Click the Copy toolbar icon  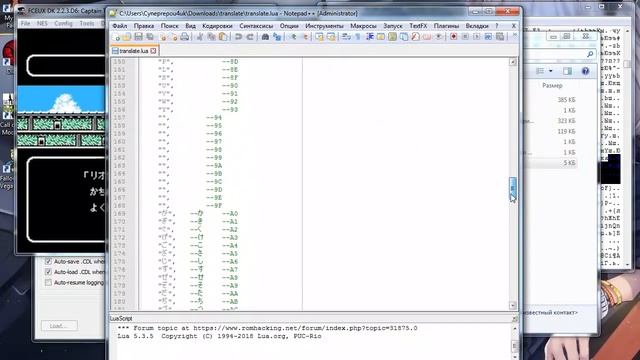pos(211,37)
